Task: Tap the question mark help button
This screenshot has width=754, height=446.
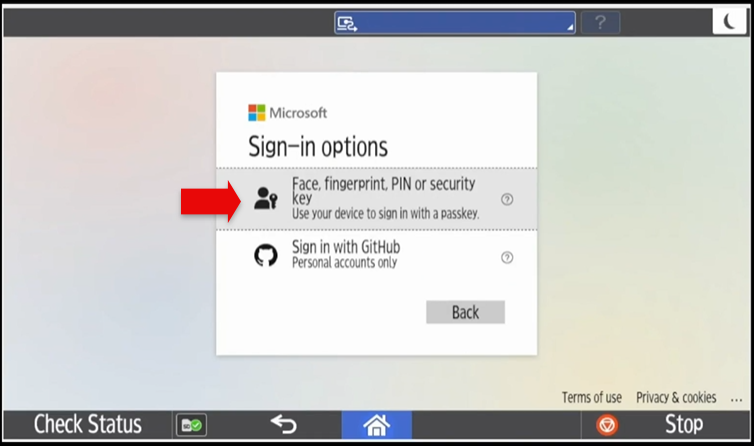Action: pos(600,23)
